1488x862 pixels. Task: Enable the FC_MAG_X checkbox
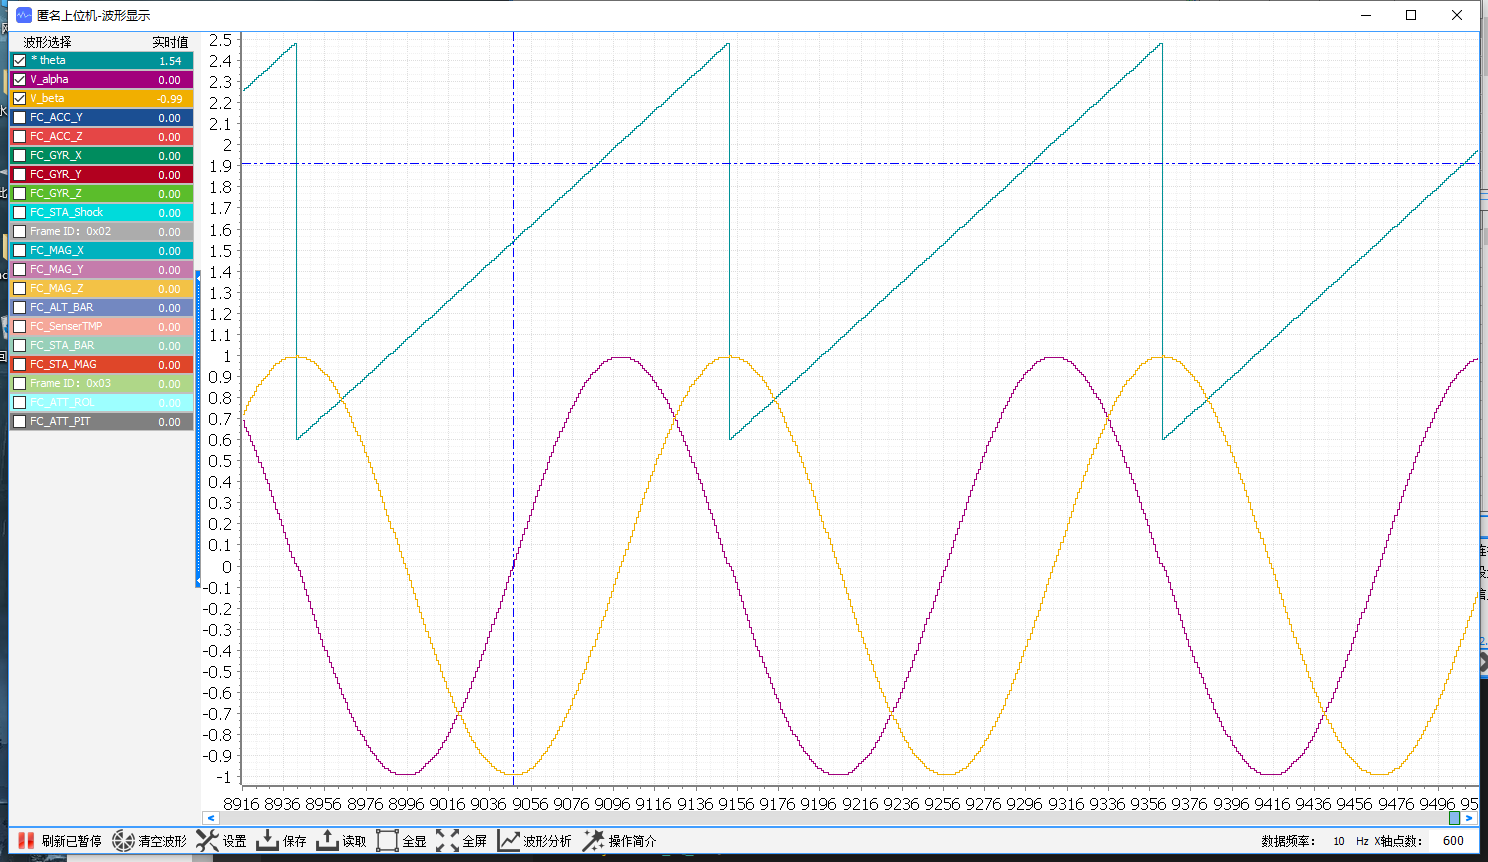pos(19,250)
